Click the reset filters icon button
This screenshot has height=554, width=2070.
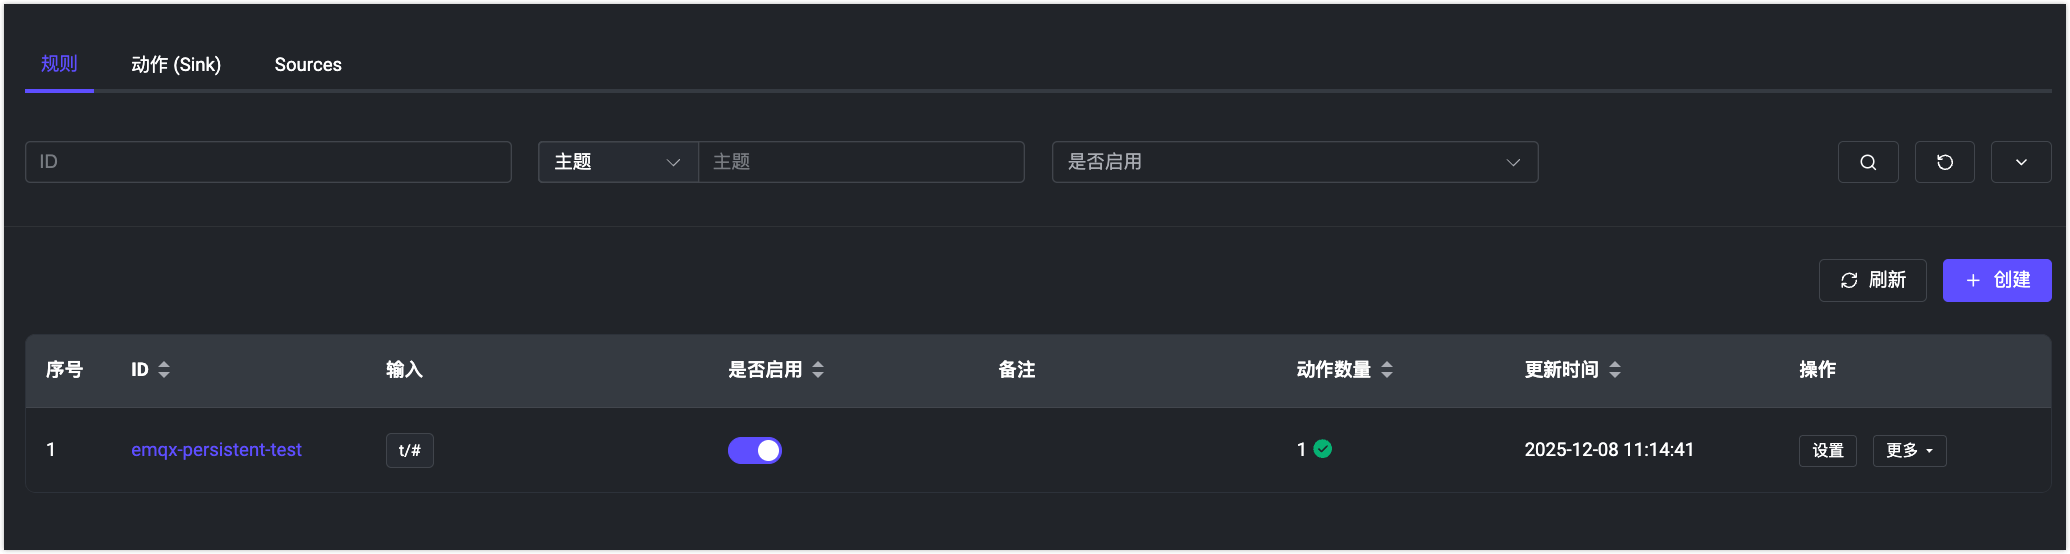click(x=1944, y=162)
